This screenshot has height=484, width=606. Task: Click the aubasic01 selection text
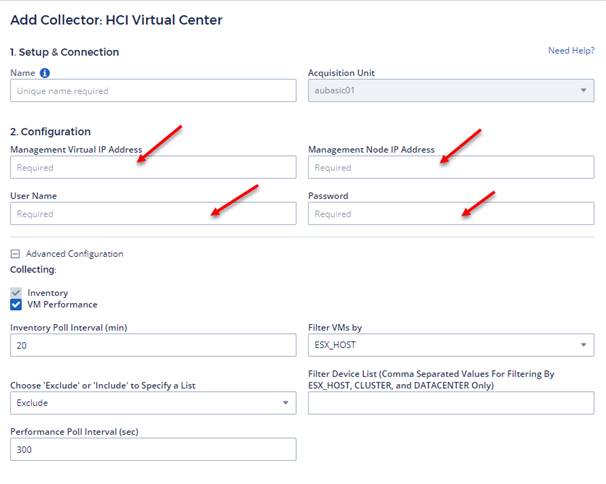click(334, 90)
